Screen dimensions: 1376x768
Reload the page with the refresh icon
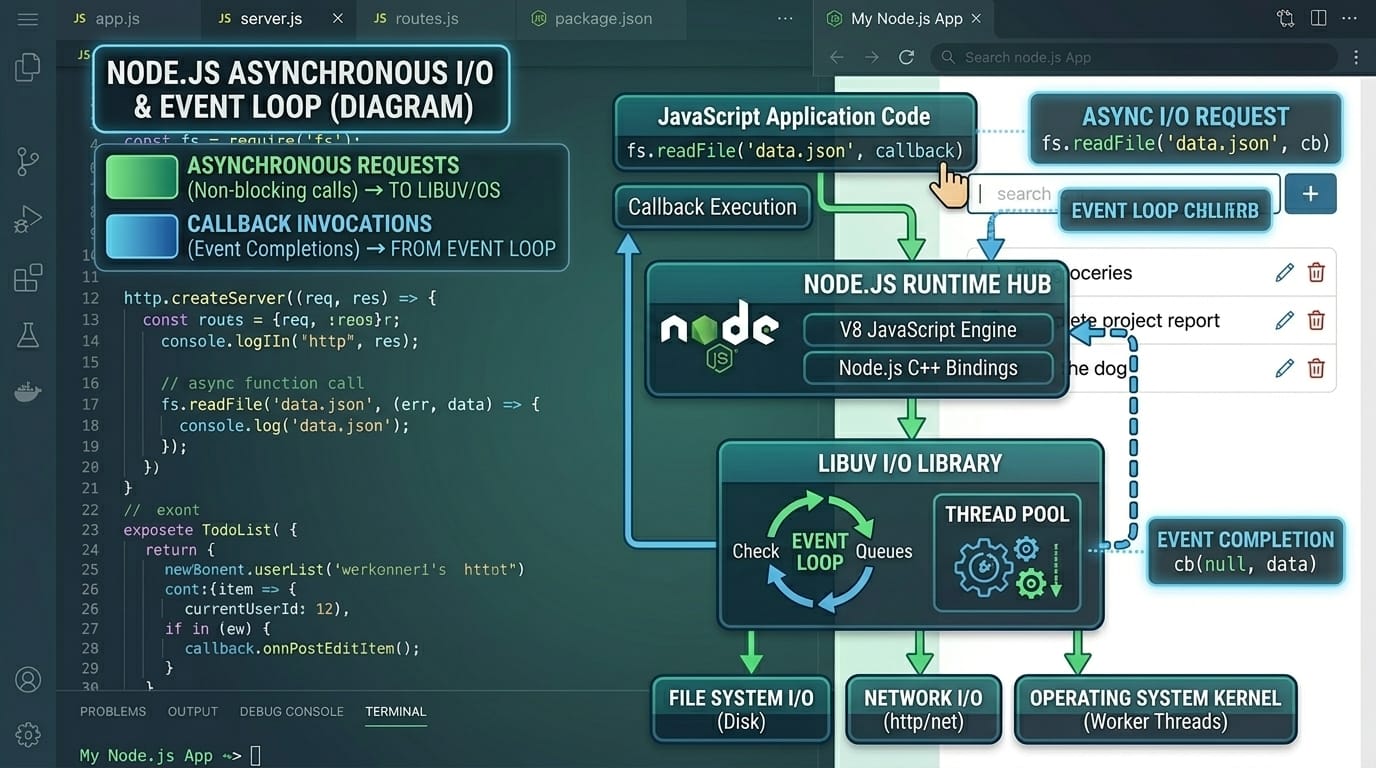point(906,57)
